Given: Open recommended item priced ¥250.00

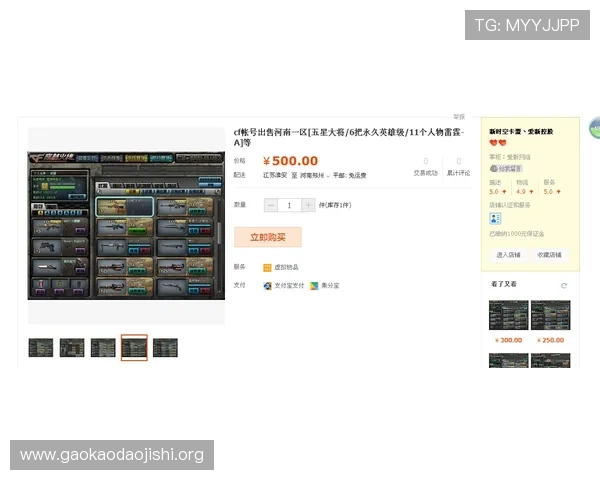Looking at the screenshot, I should [550, 316].
